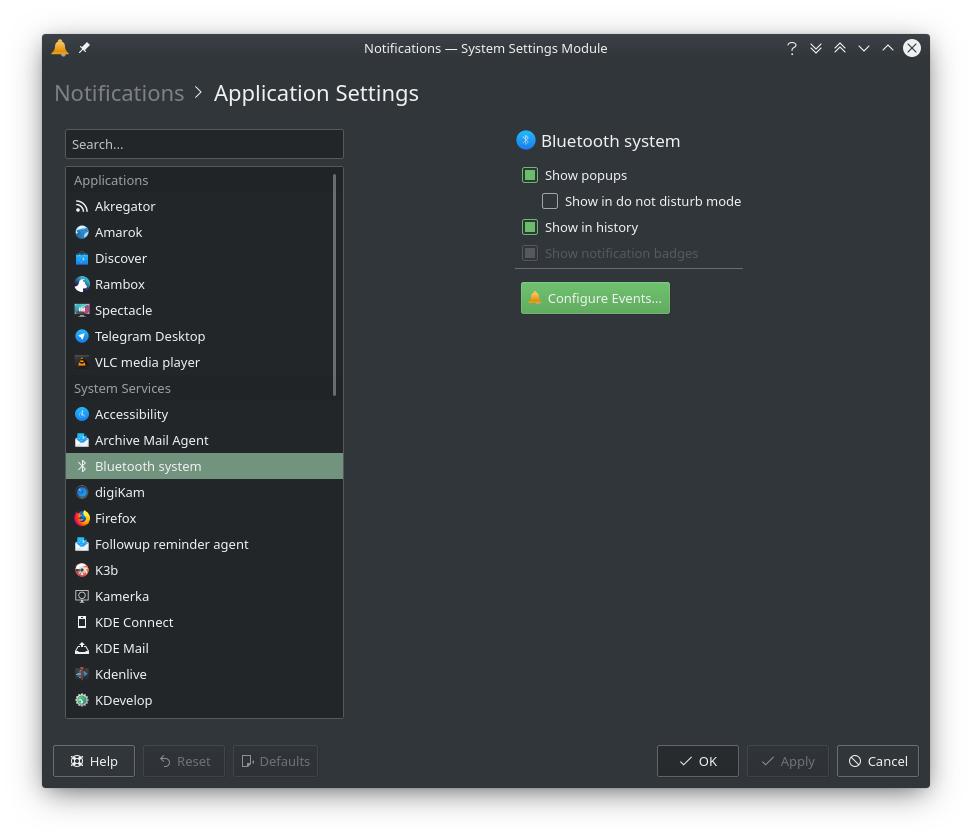972x838 pixels.
Task: Click the Firefox logo icon
Action: 82,519
